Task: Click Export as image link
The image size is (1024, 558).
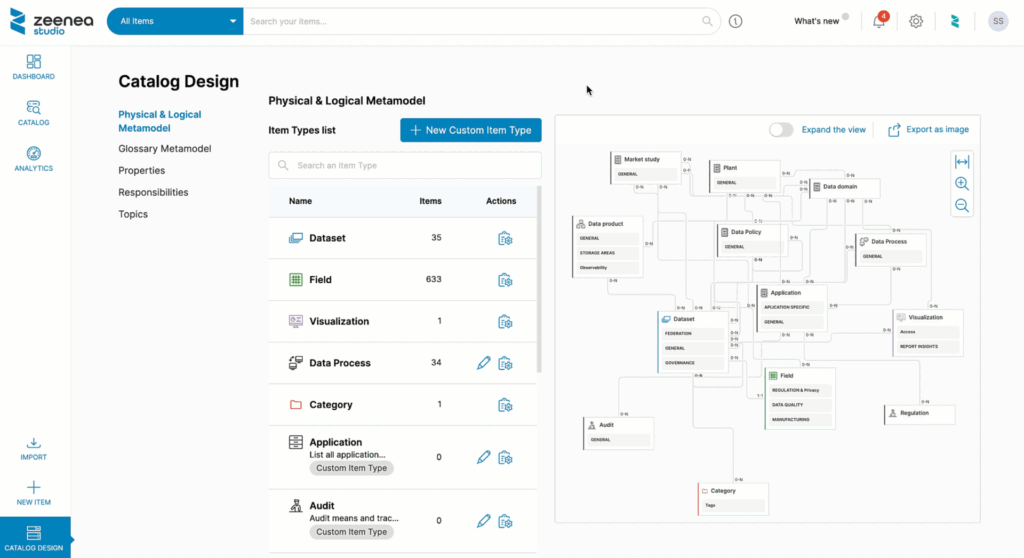Action: 929,130
